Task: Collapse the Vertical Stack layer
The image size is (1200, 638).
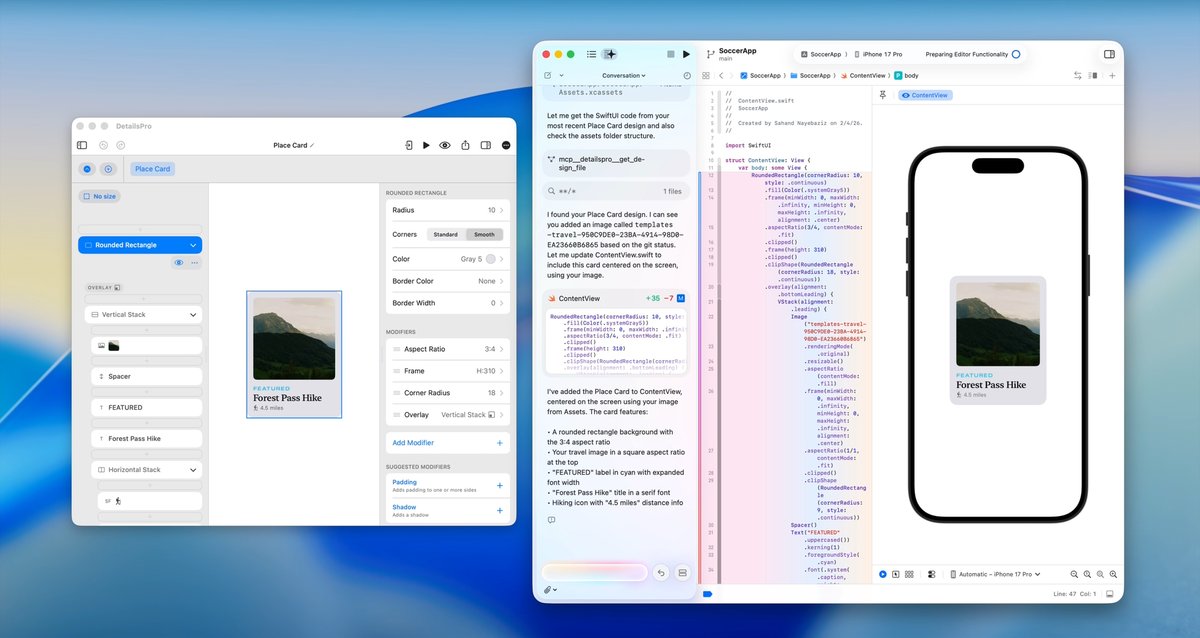Action: 193,314
